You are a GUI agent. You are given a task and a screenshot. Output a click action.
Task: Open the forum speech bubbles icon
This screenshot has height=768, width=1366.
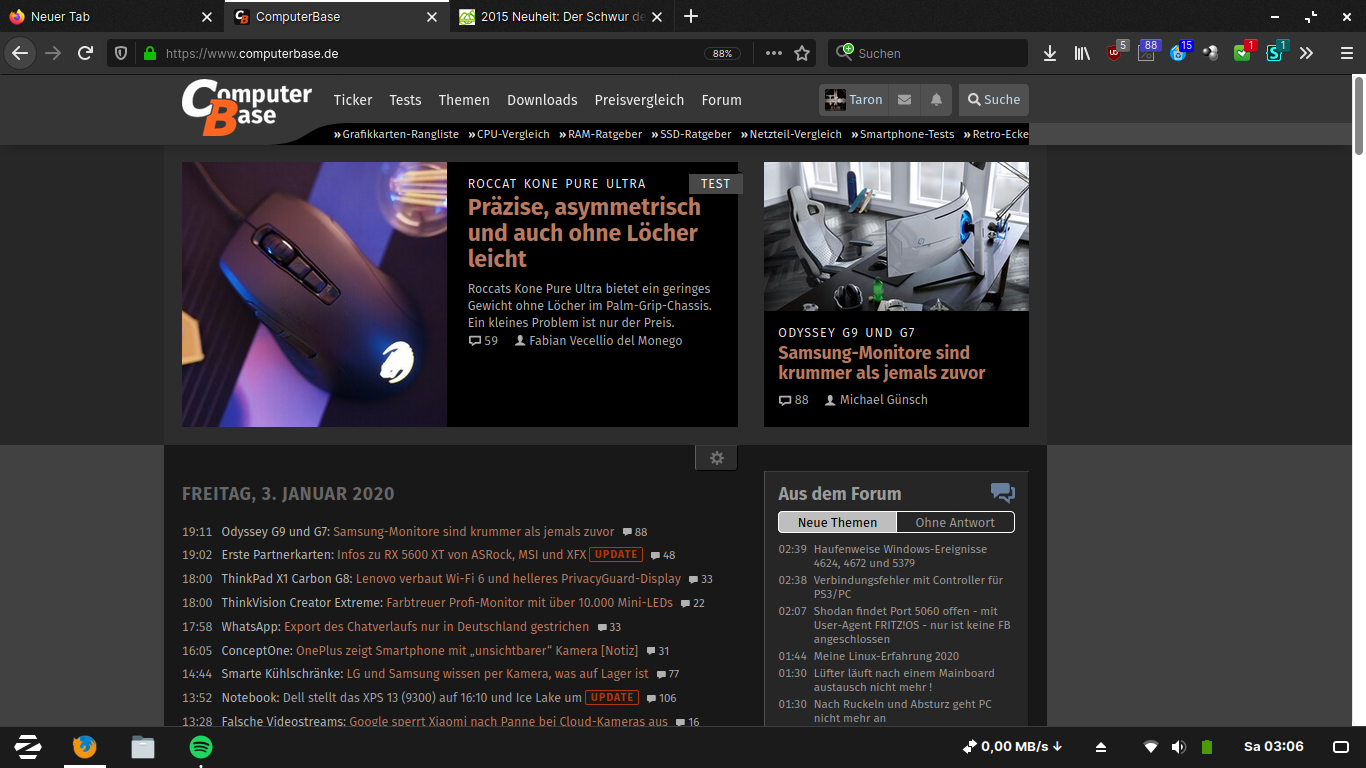(x=1002, y=492)
